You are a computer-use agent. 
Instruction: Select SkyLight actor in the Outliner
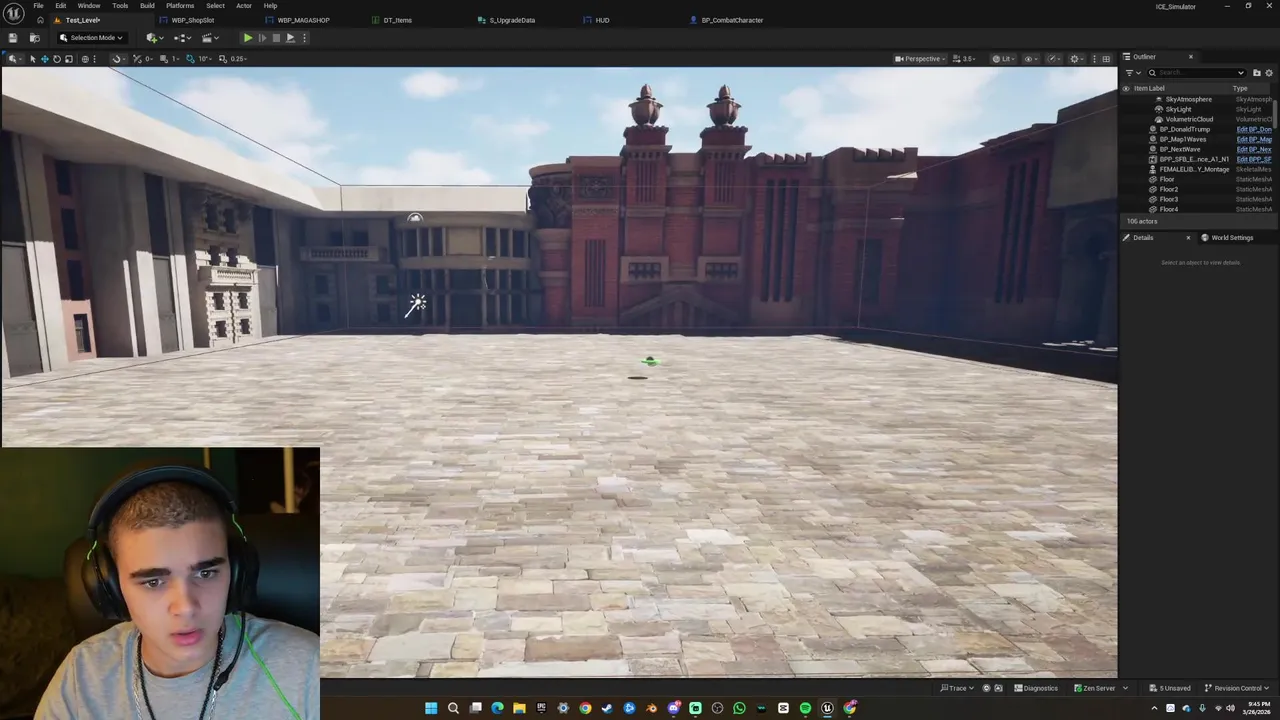1178,109
